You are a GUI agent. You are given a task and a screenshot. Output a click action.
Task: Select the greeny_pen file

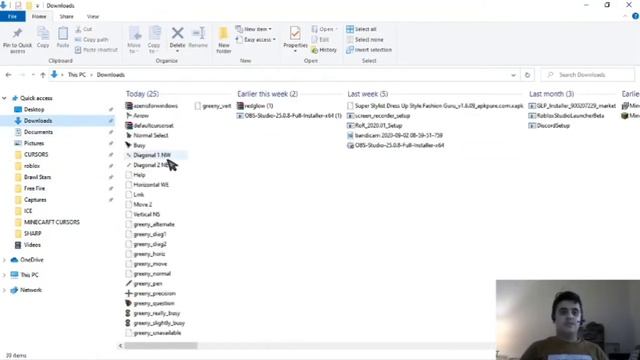click(x=148, y=283)
